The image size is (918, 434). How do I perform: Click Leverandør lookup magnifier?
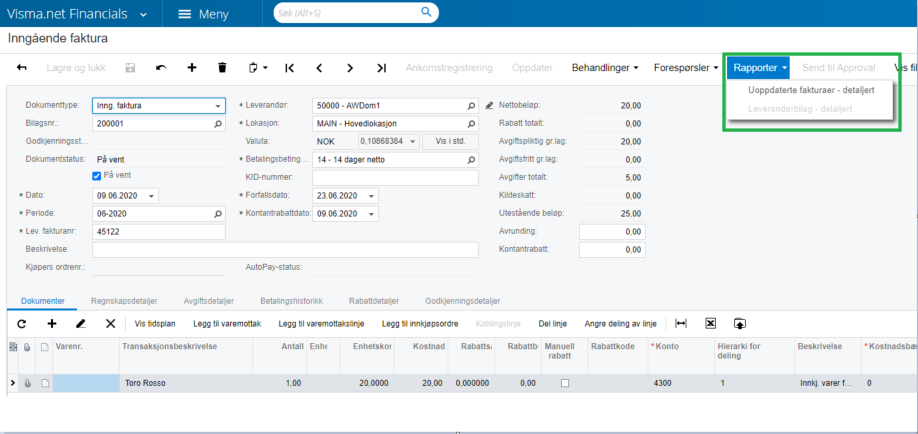(x=471, y=106)
